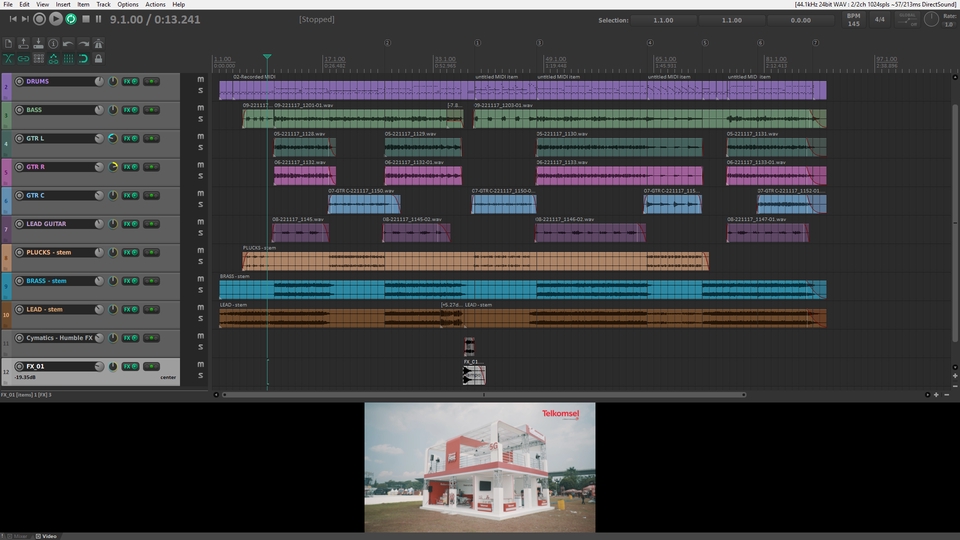Toggle the Ripple Editing icon
Viewport: 960px width, 540px height.
coord(38,59)
